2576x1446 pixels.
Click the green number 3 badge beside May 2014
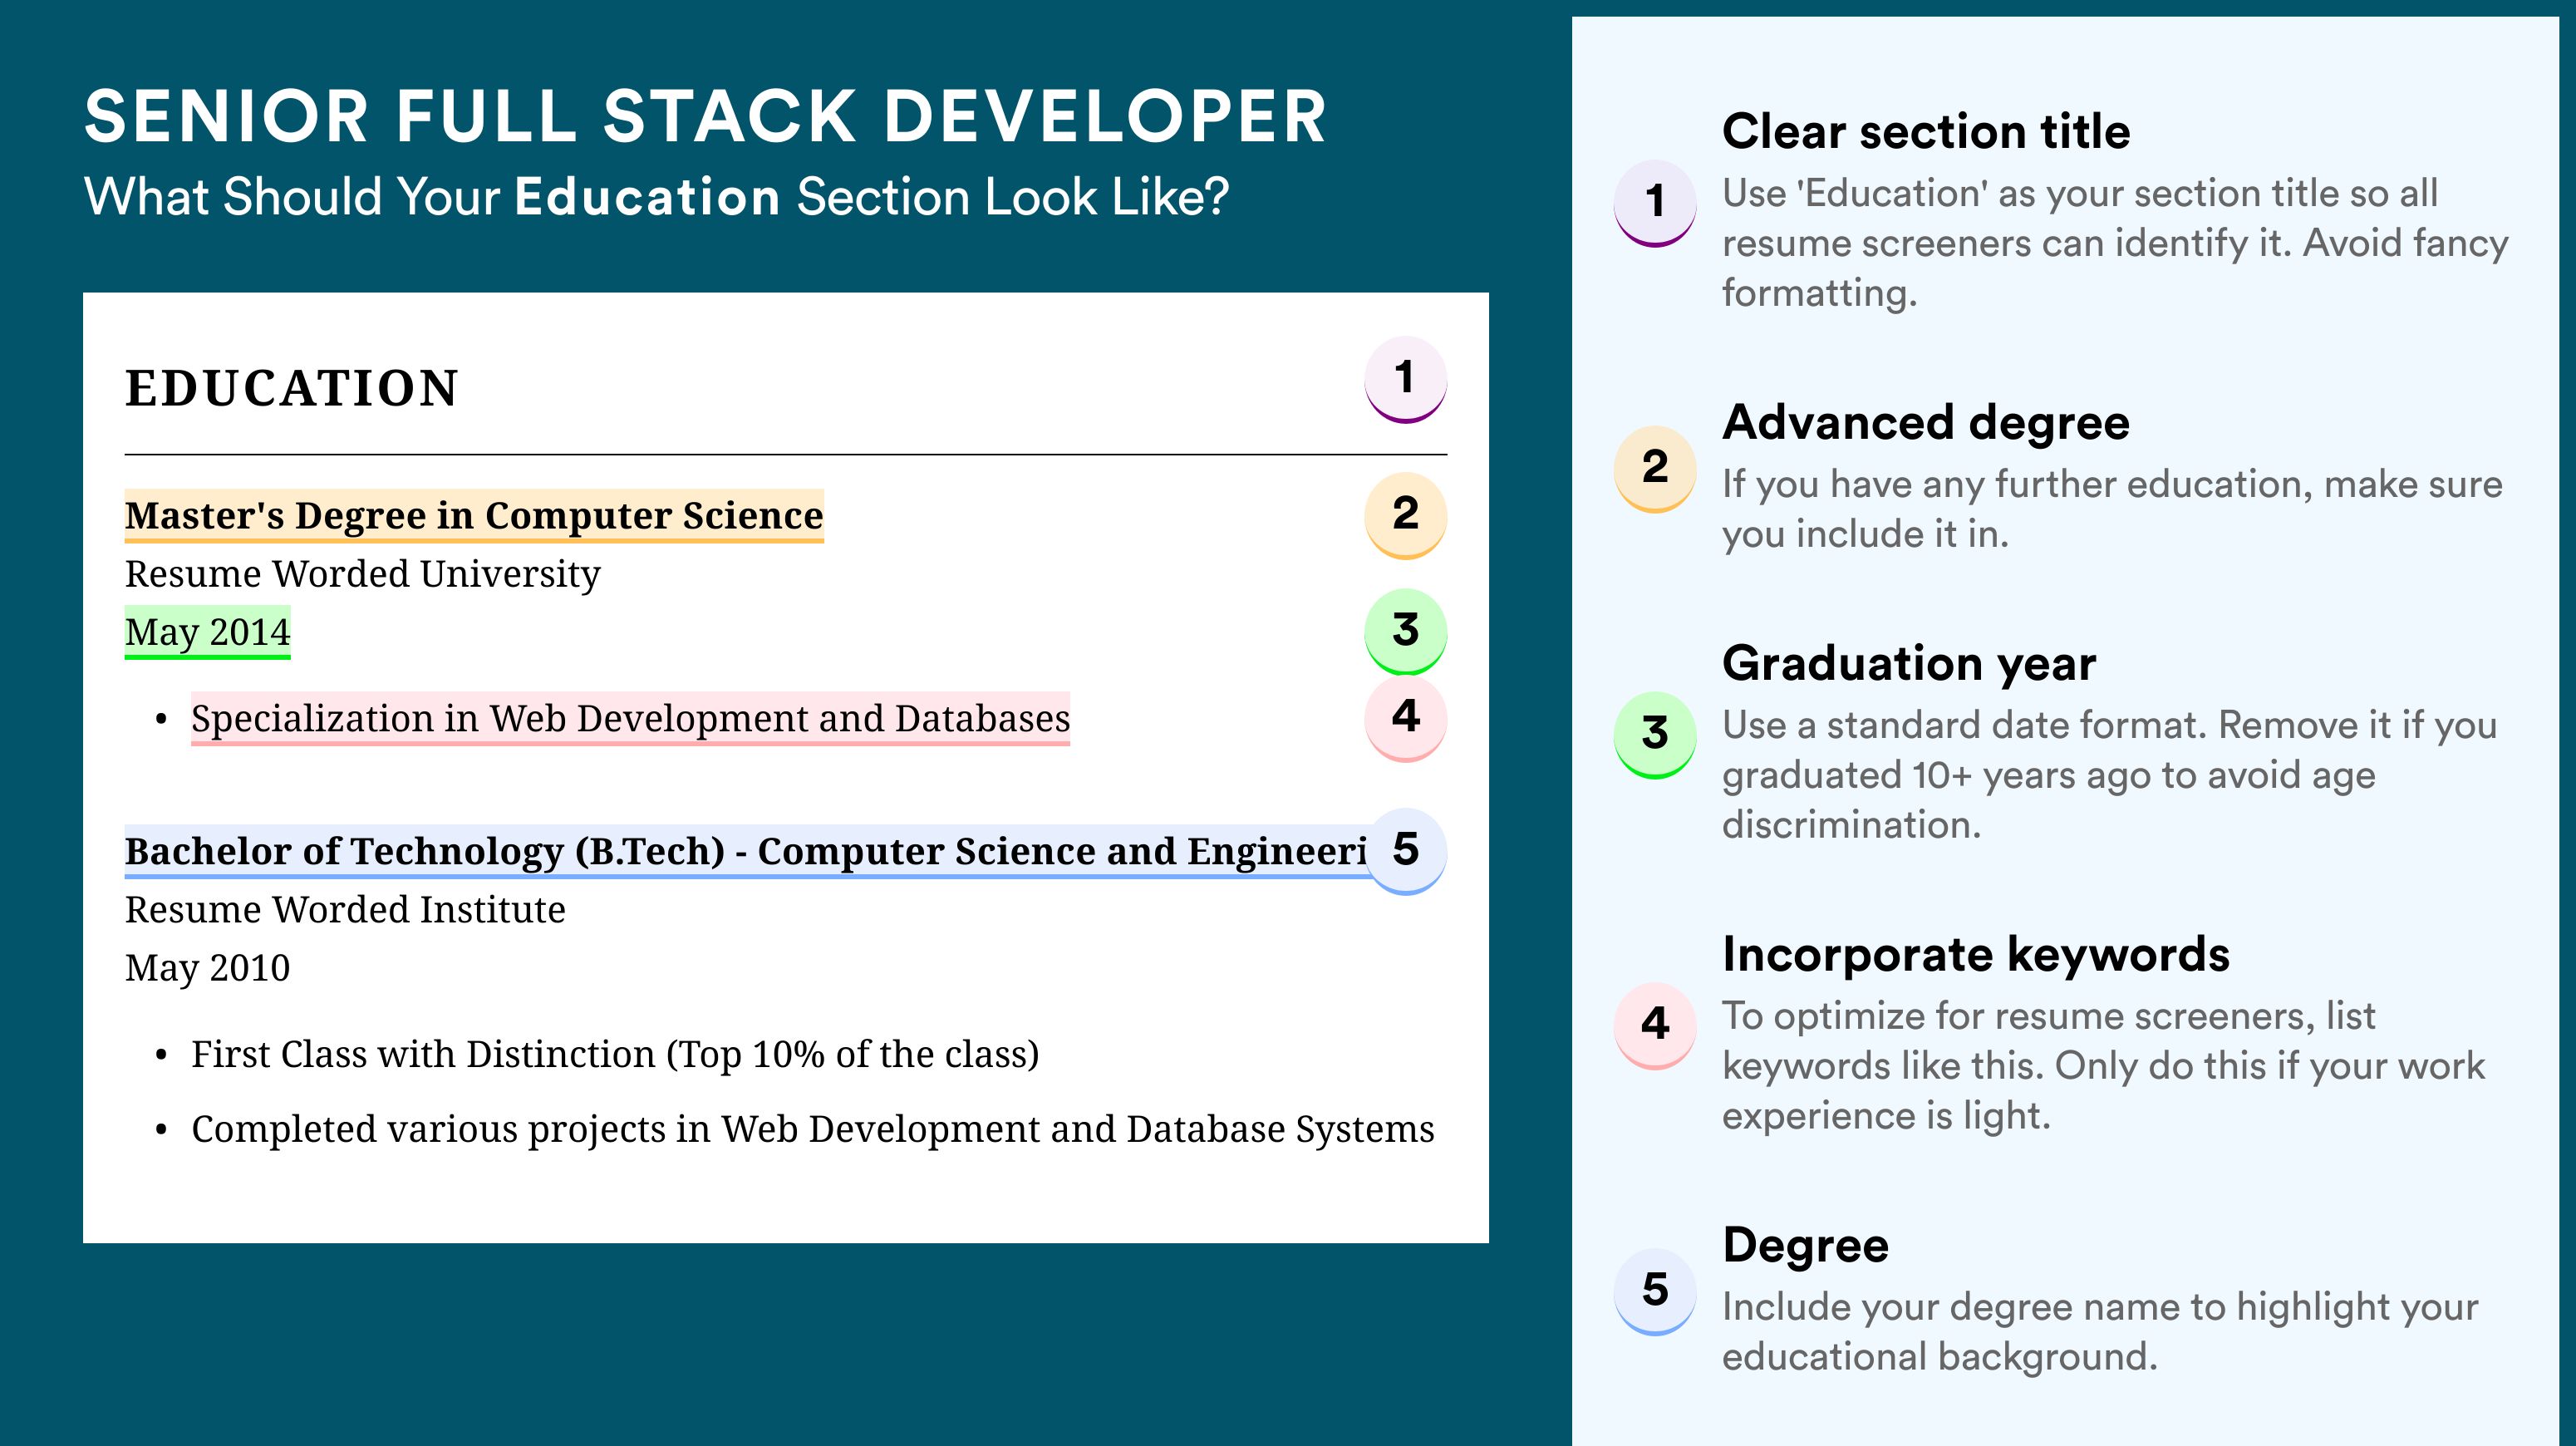[1405, 631]
